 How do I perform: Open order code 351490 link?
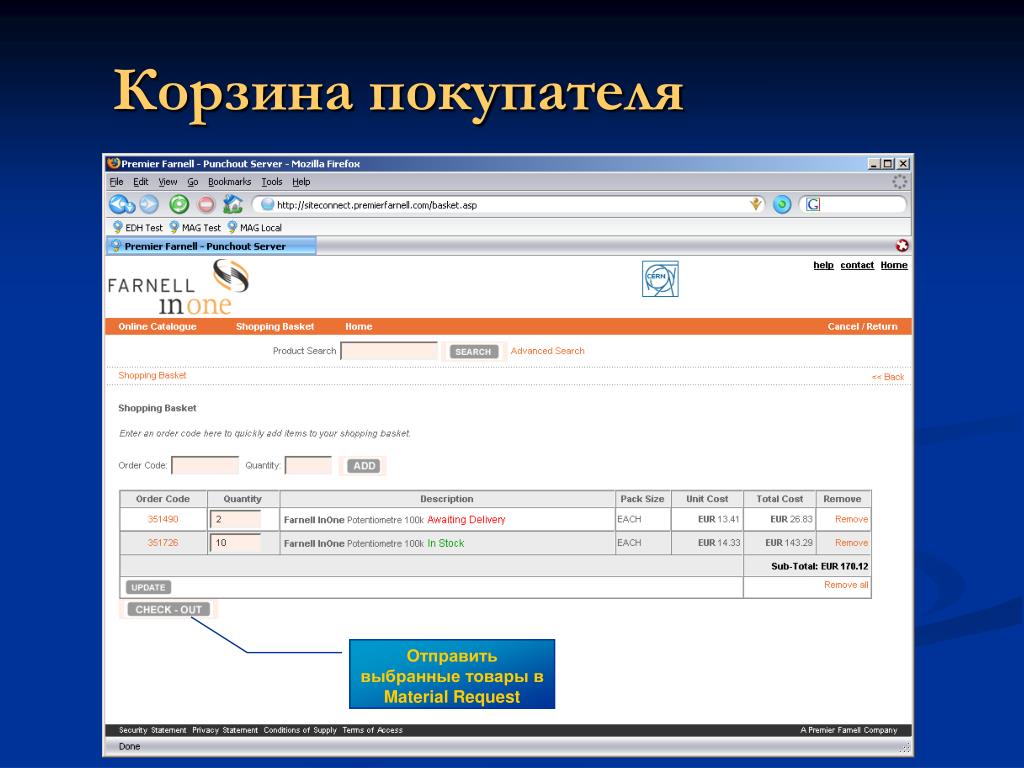163,519
